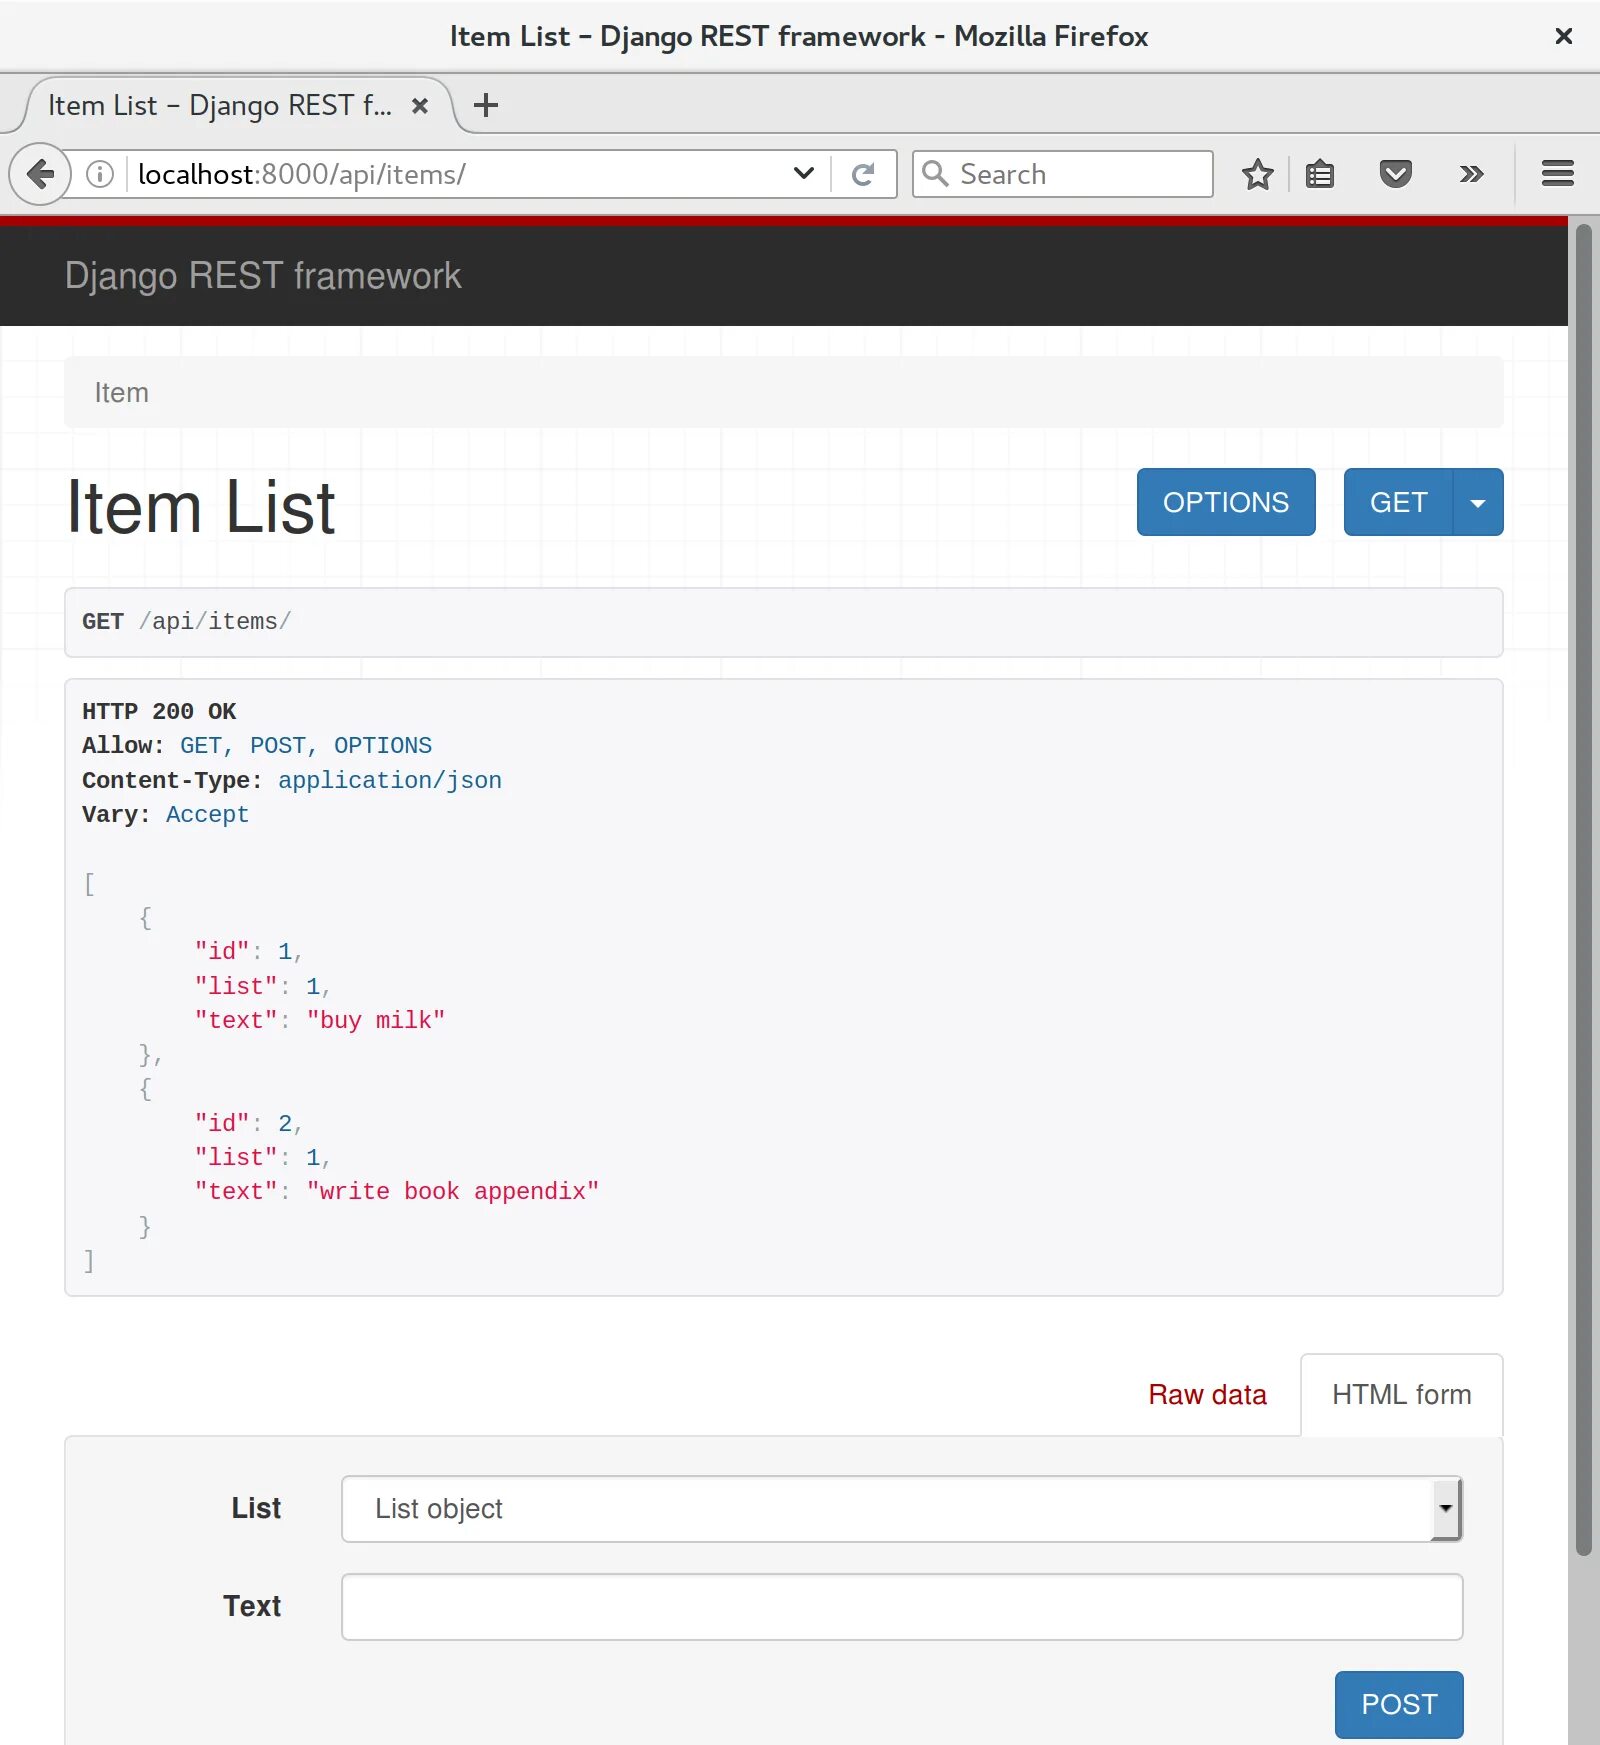This screenshot has height=1745, width=1600.
Task: Close the Firefox window
Action: click(x=1564, y=36)
